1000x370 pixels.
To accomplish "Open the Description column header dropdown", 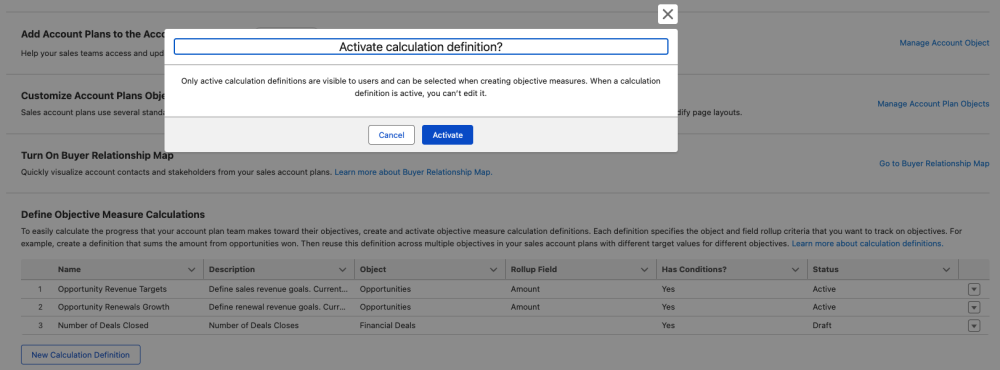I will click(342, 270).
